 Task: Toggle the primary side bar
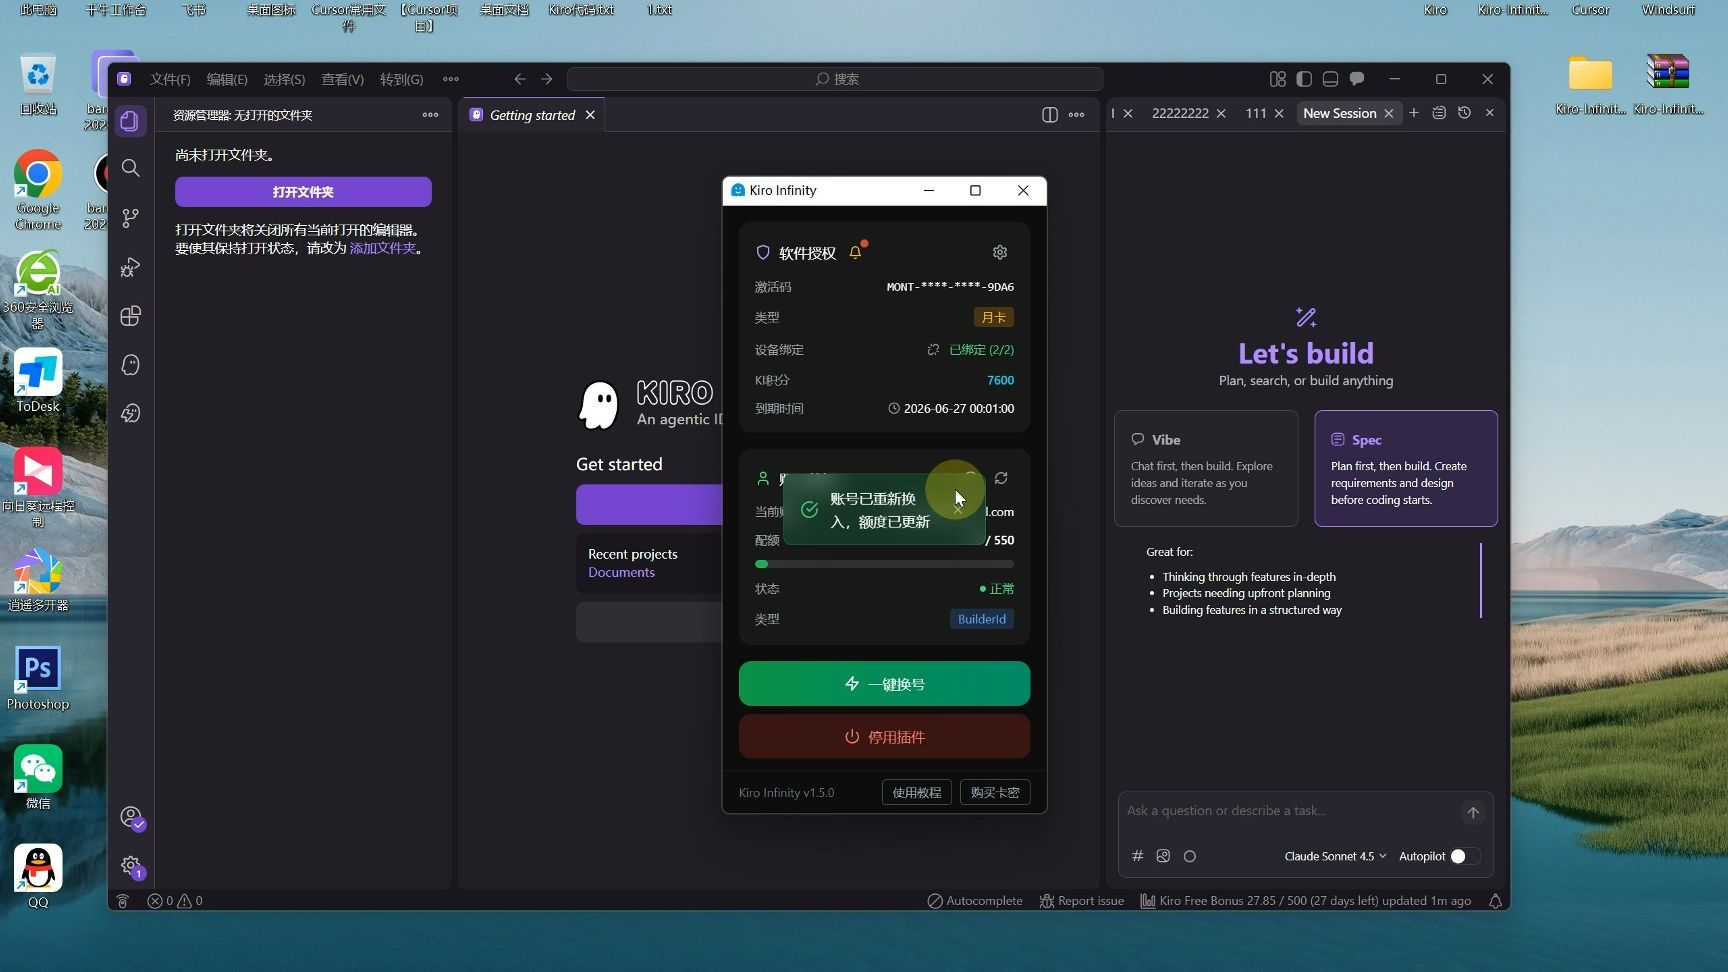click(1304, 79)
